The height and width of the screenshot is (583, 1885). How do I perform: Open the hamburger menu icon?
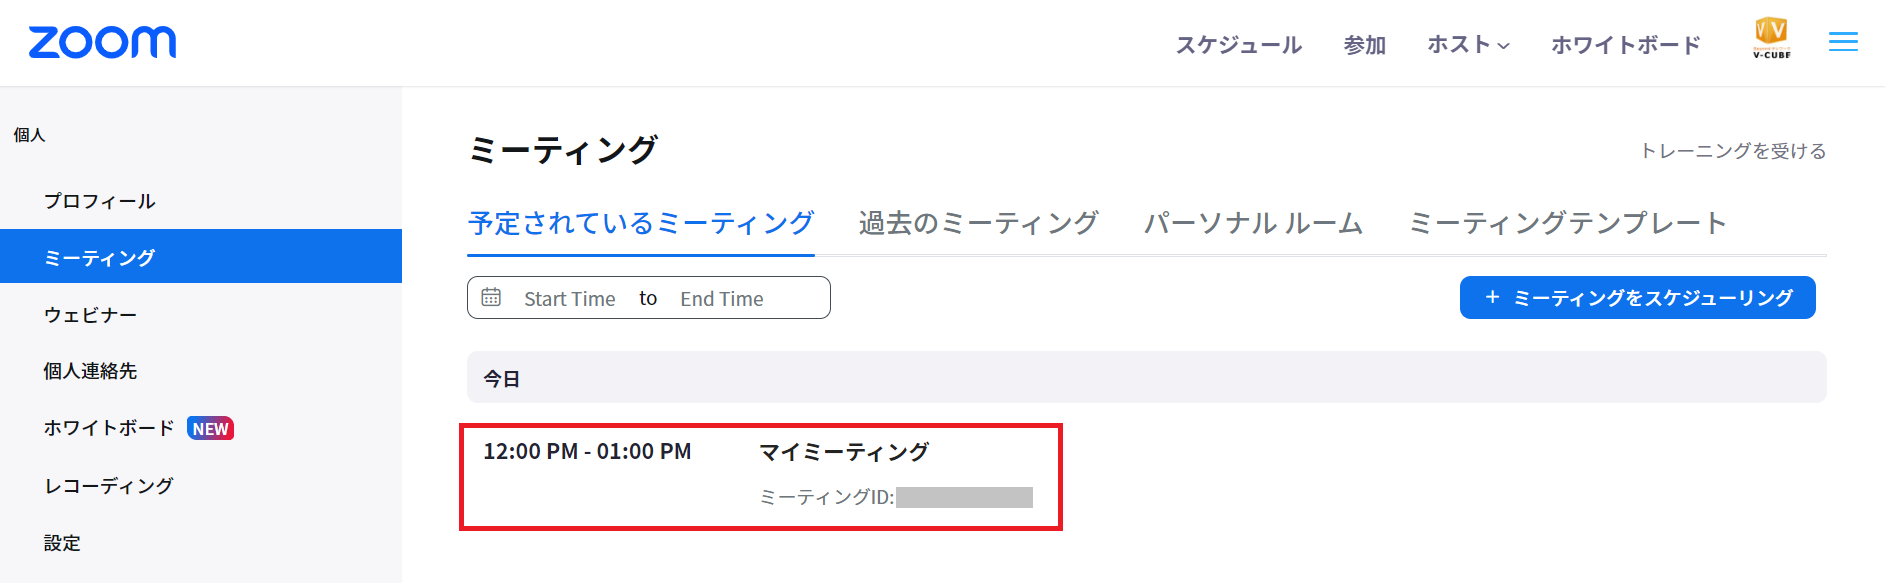(x=1843, y=42)
